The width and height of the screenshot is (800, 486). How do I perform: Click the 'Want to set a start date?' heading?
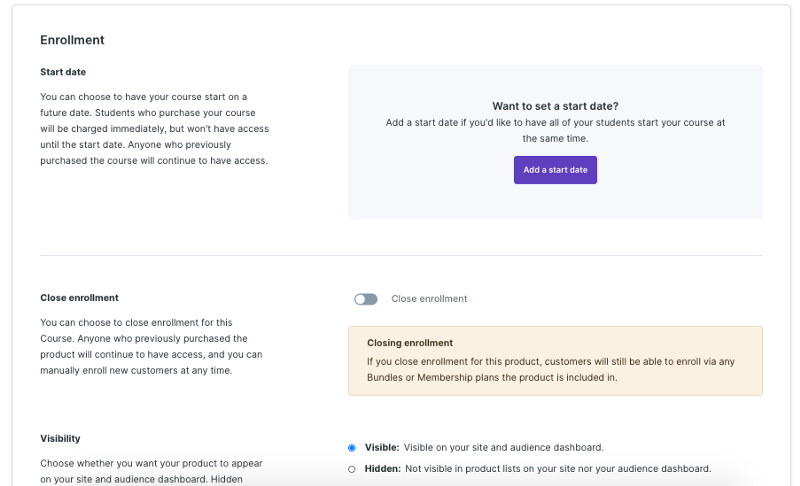point(555,106)
